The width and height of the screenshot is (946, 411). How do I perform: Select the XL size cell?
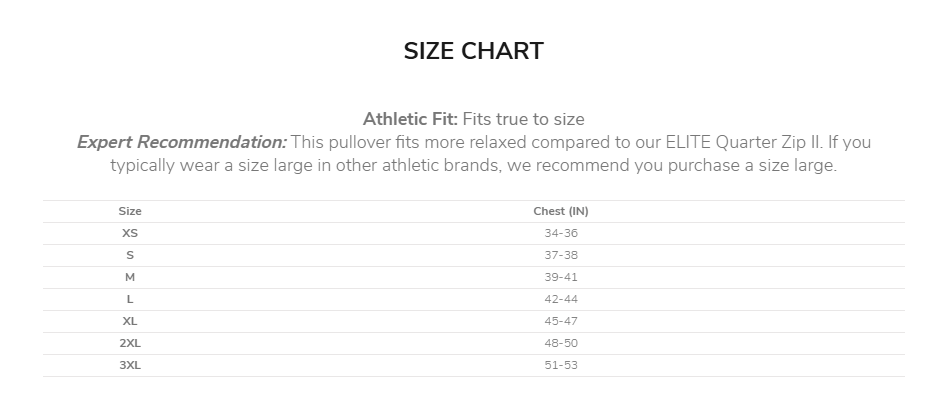[x=130, y=321]
